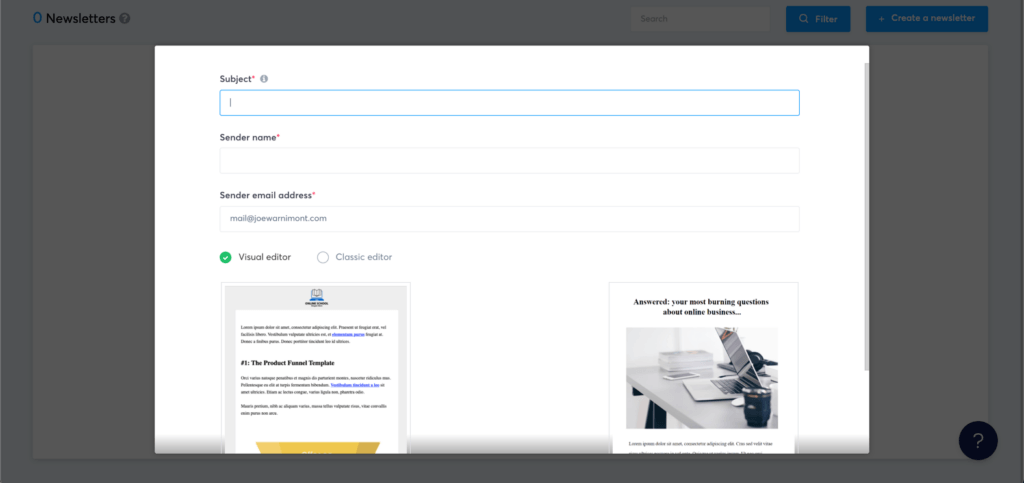The width and height of the screenshot is (1024, 483).
Task: Click the Subject info icon
Action: click(x=264, y=79)
